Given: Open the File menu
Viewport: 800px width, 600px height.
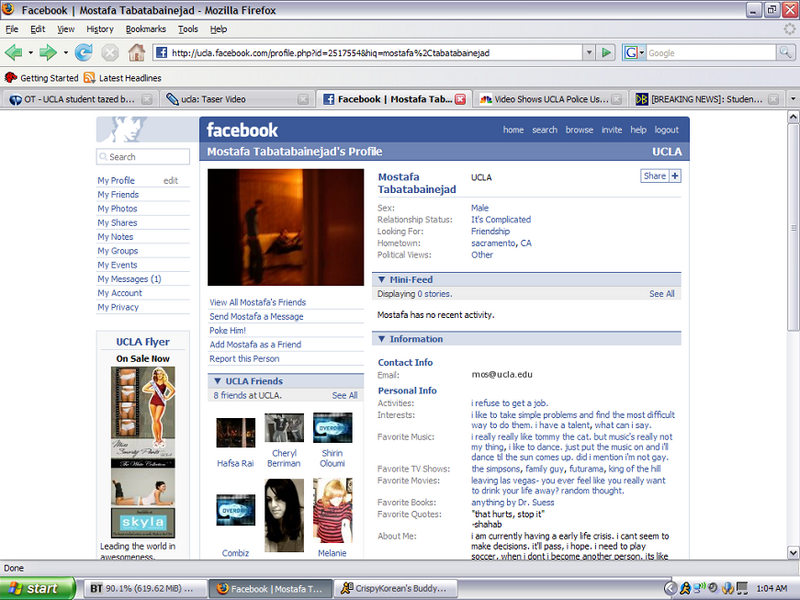Looking at the screenshot, I should (x=12, y=29).
